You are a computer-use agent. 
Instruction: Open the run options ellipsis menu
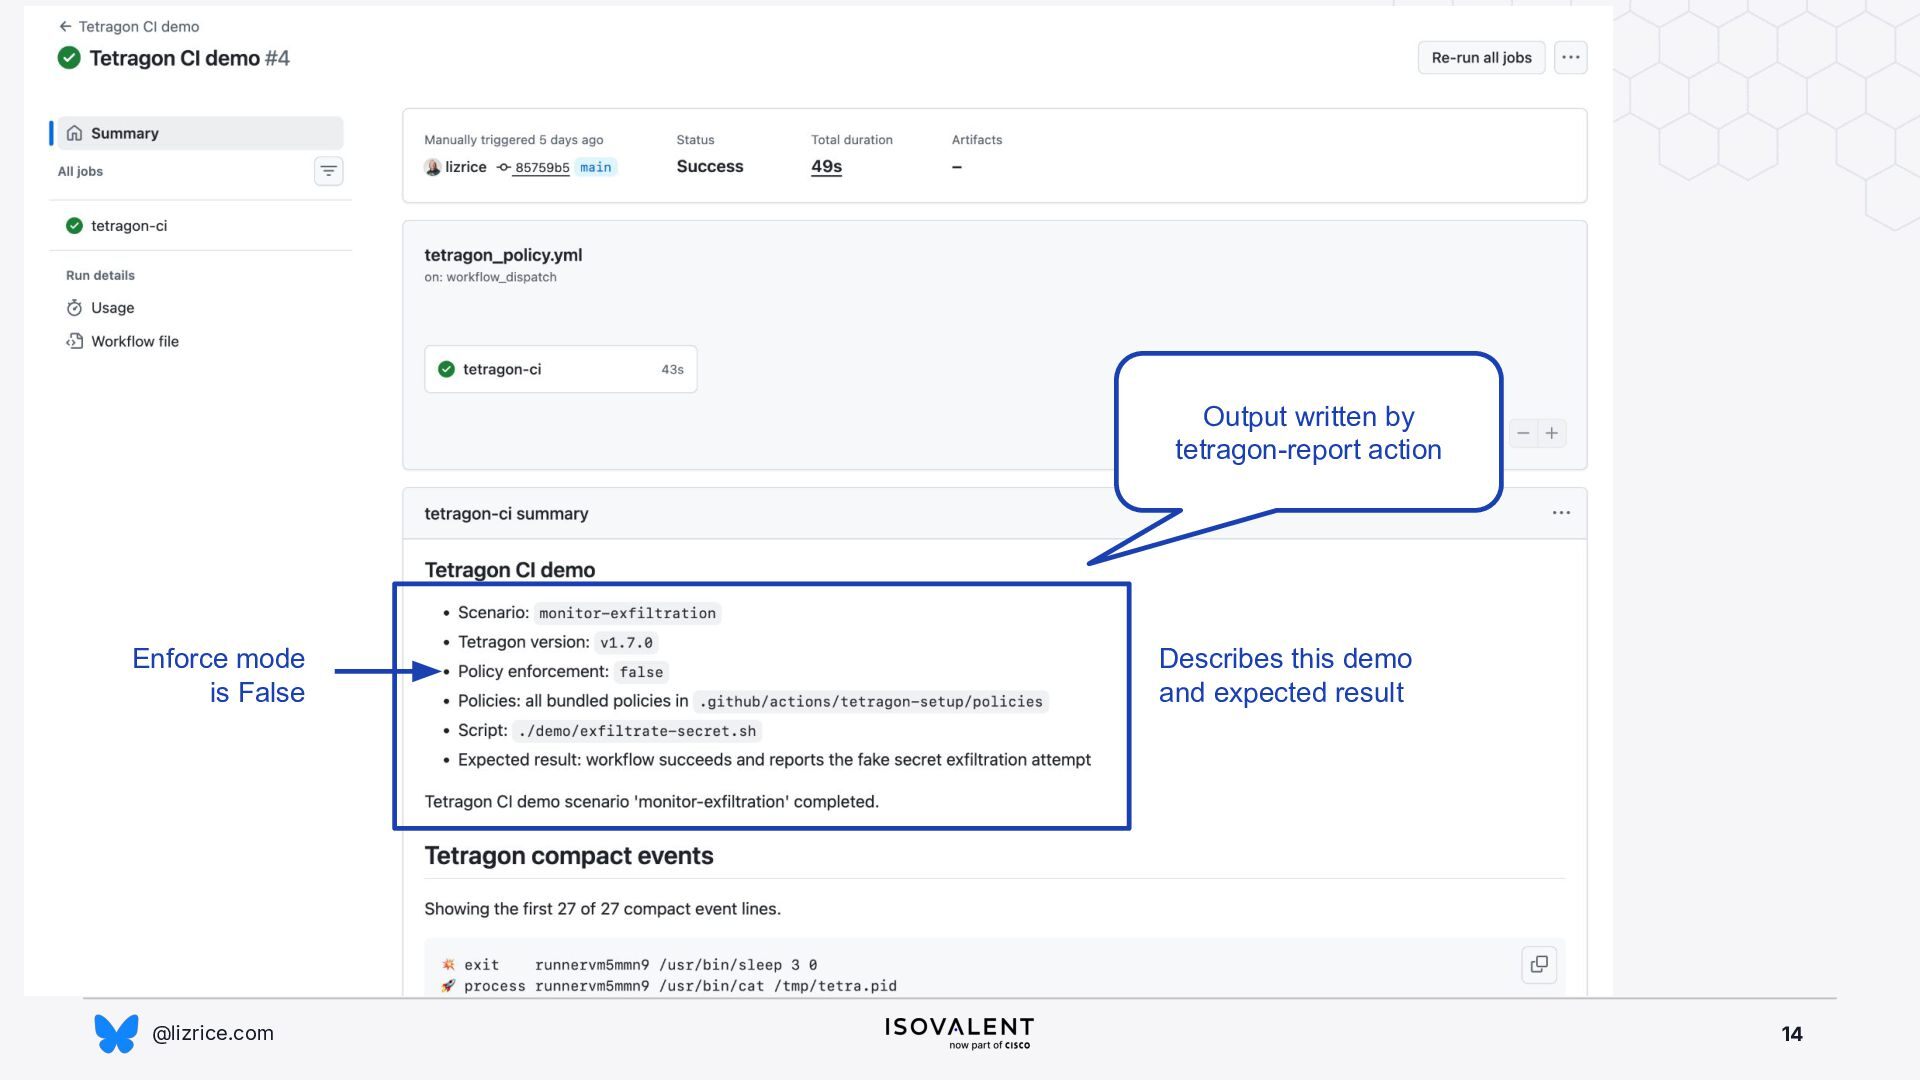point(1571,58)
